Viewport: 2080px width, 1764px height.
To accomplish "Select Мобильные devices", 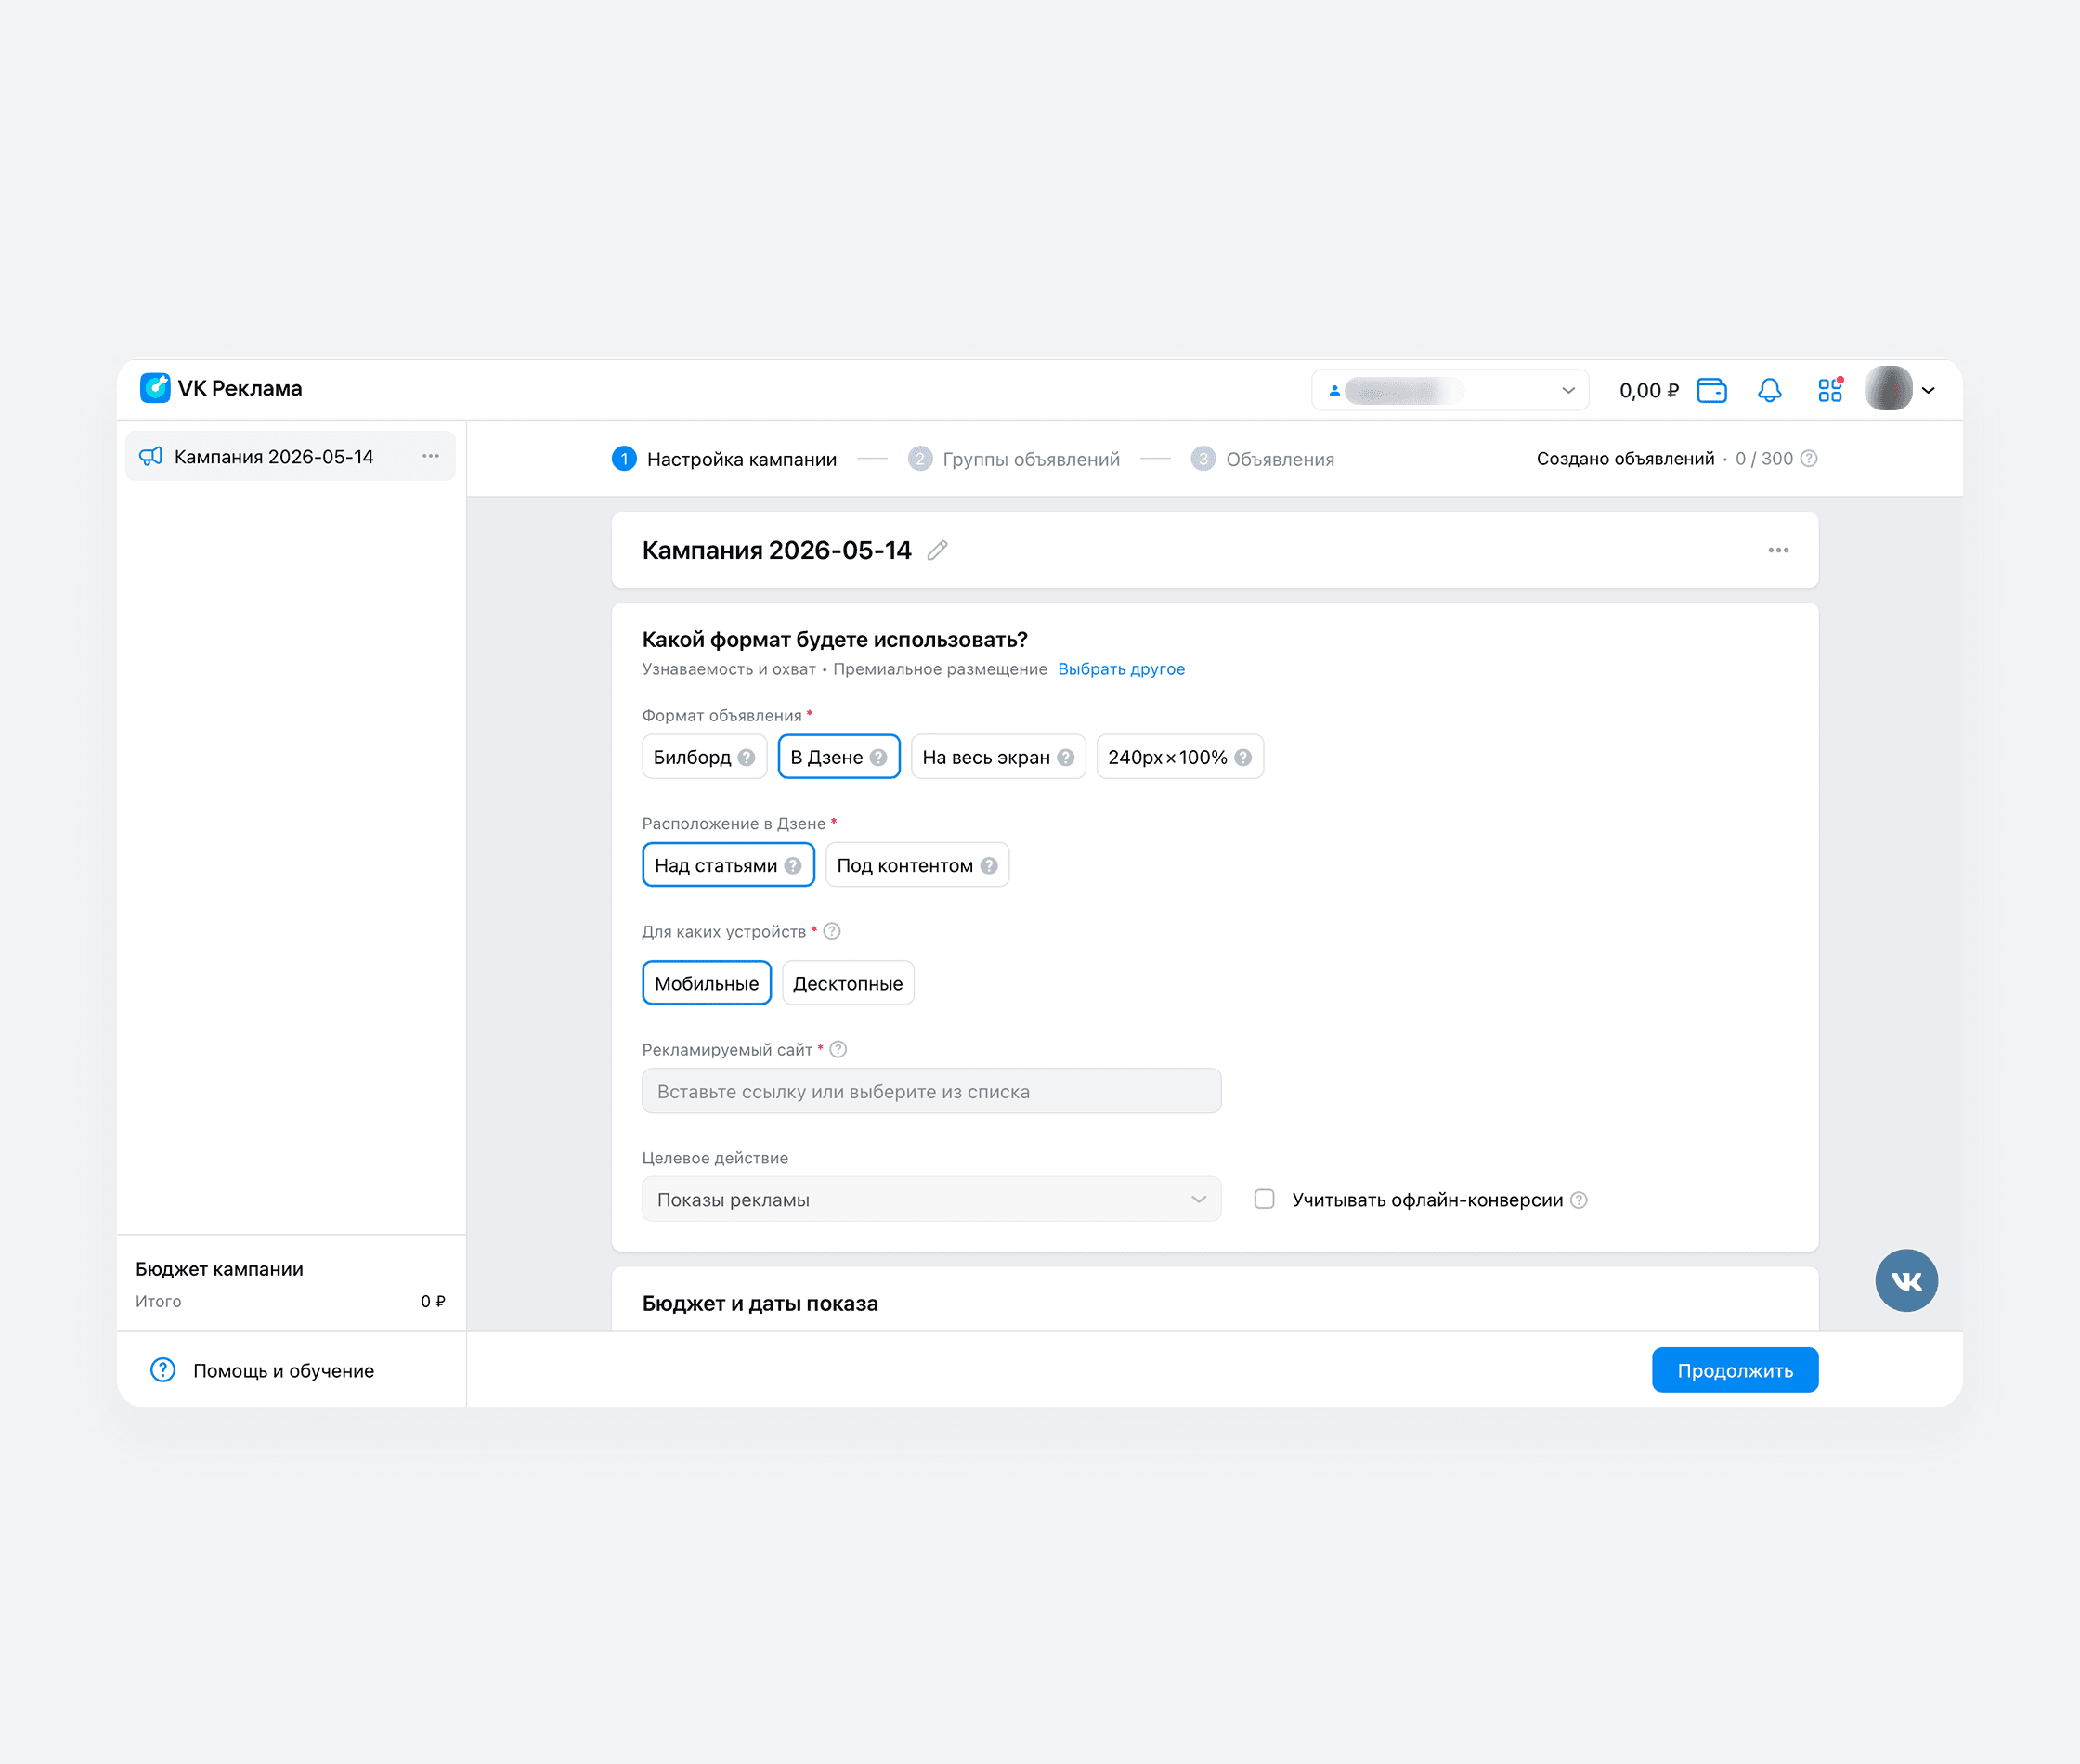I will coord(706,983).
